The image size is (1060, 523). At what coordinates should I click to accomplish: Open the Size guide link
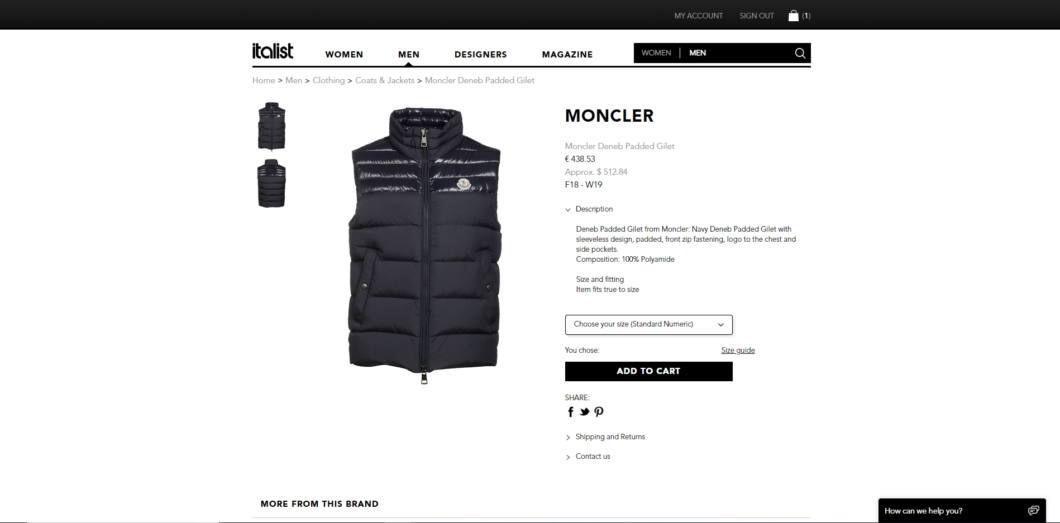(x=738, y=350)
